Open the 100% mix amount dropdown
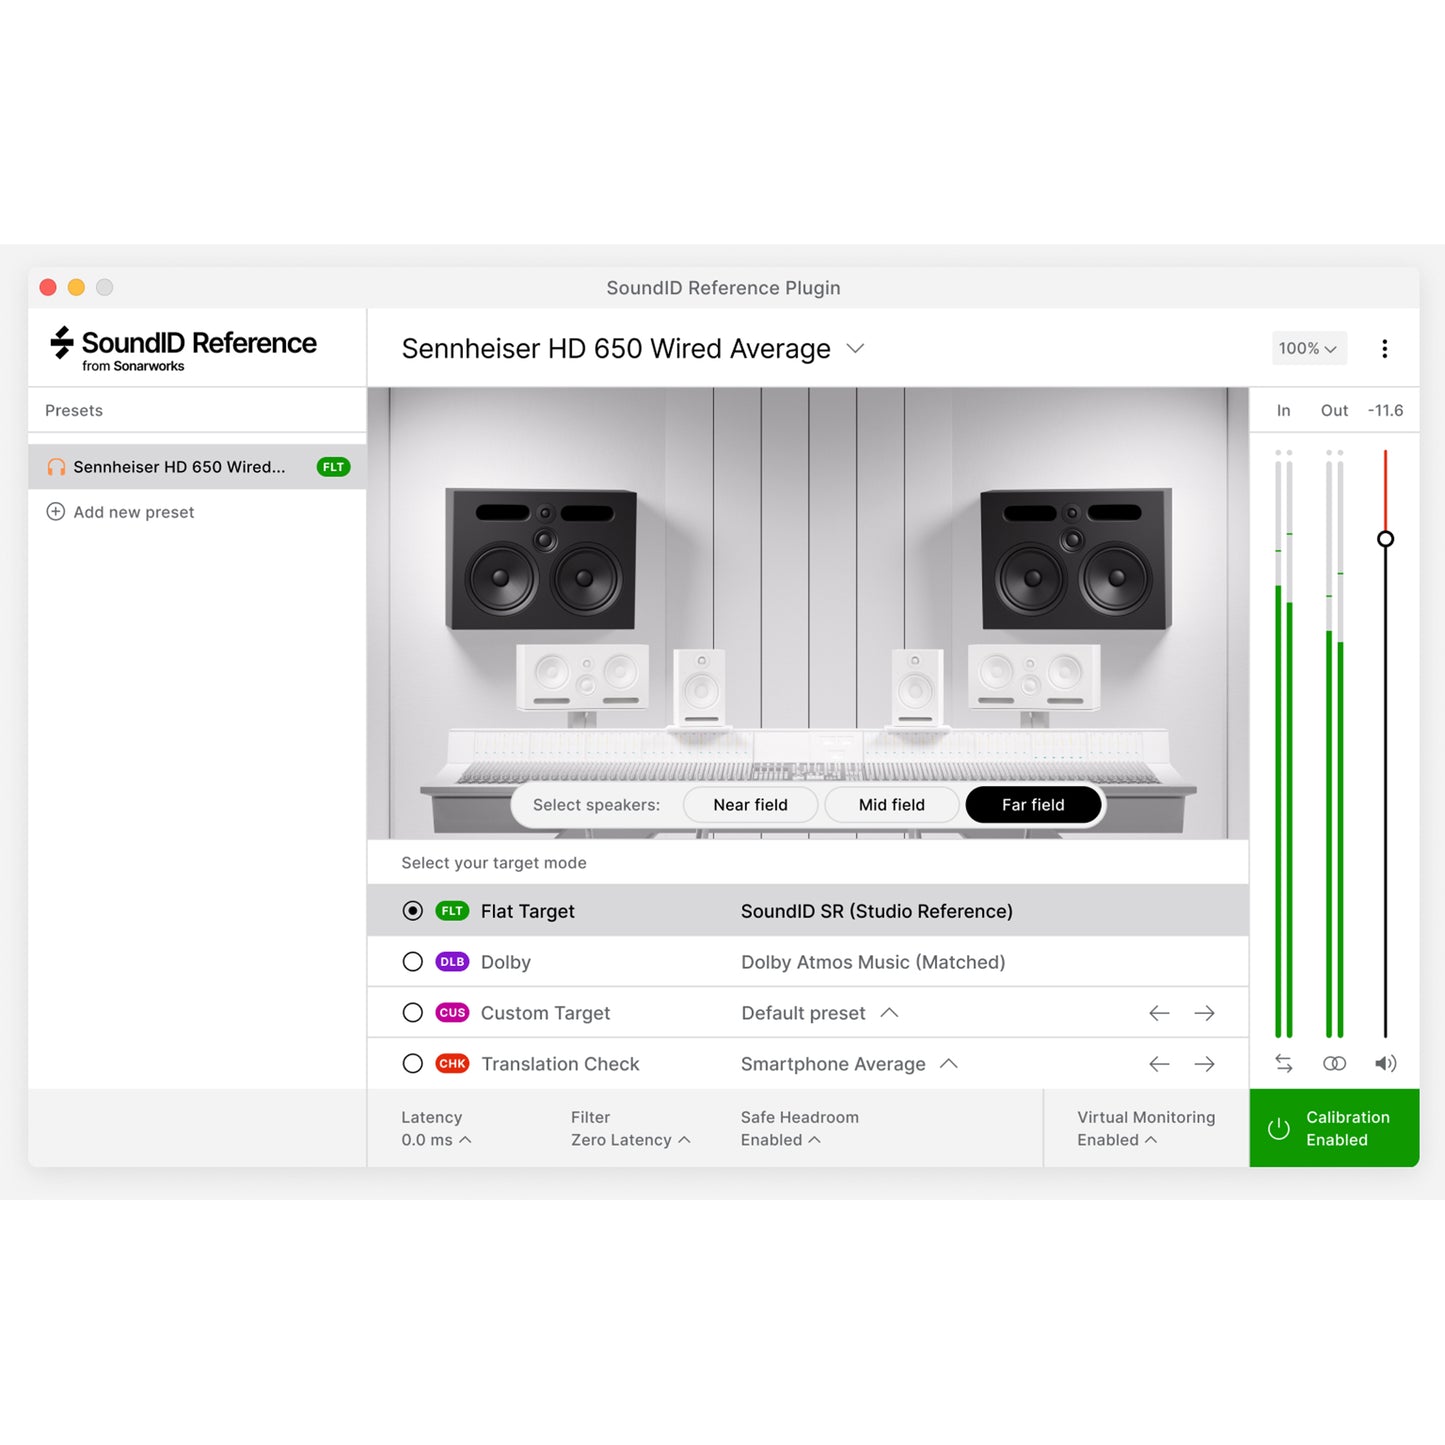 [x=1308, y=348]
